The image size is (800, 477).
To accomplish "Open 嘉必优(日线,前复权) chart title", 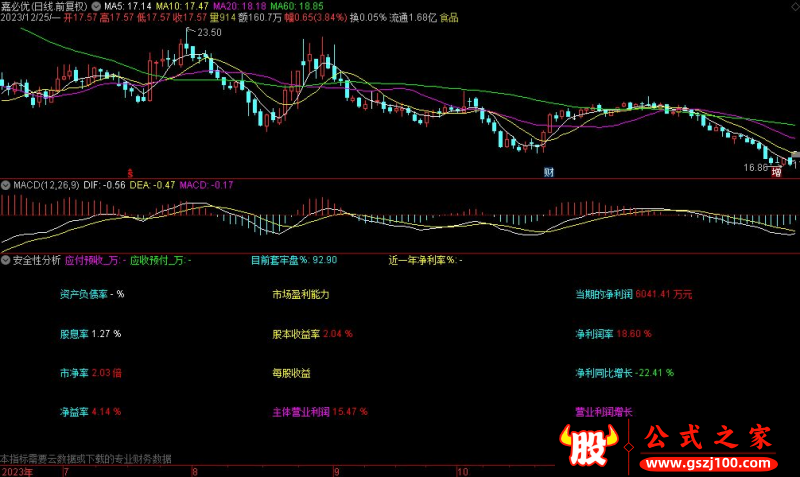I will 44,6.
